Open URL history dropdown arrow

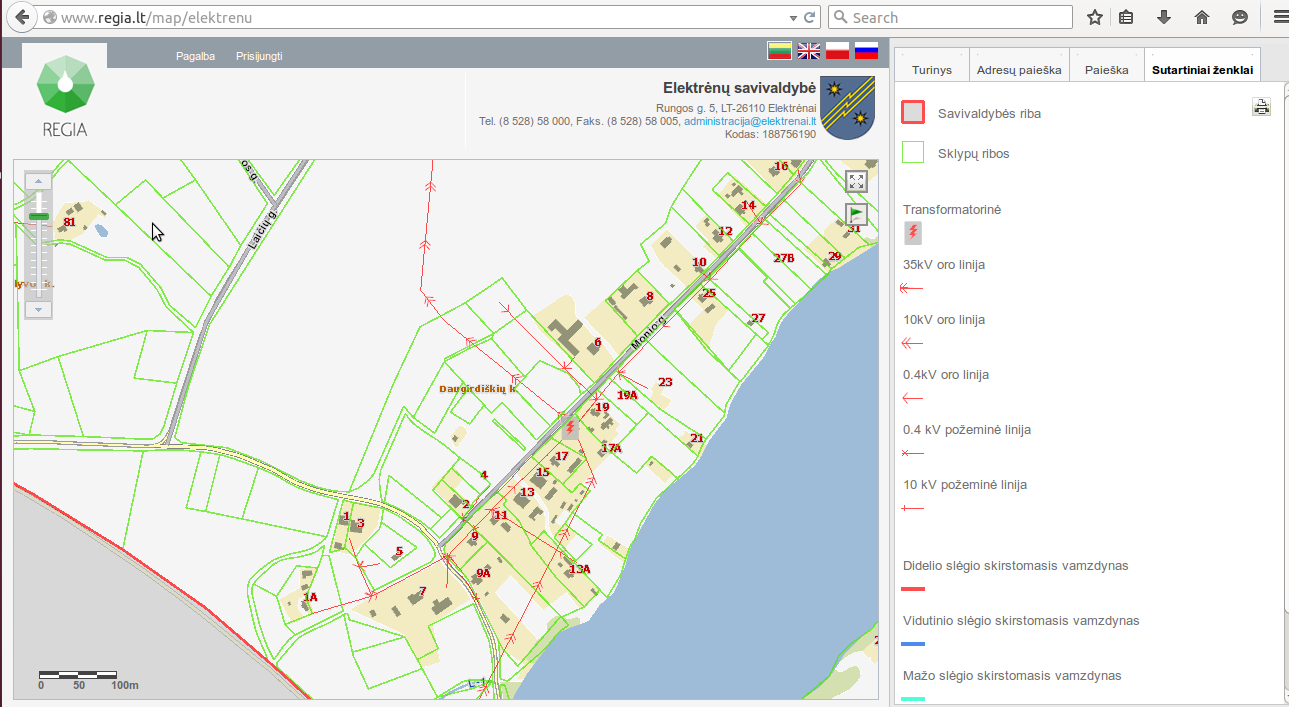pyautogui.click(x=792, y=18)
